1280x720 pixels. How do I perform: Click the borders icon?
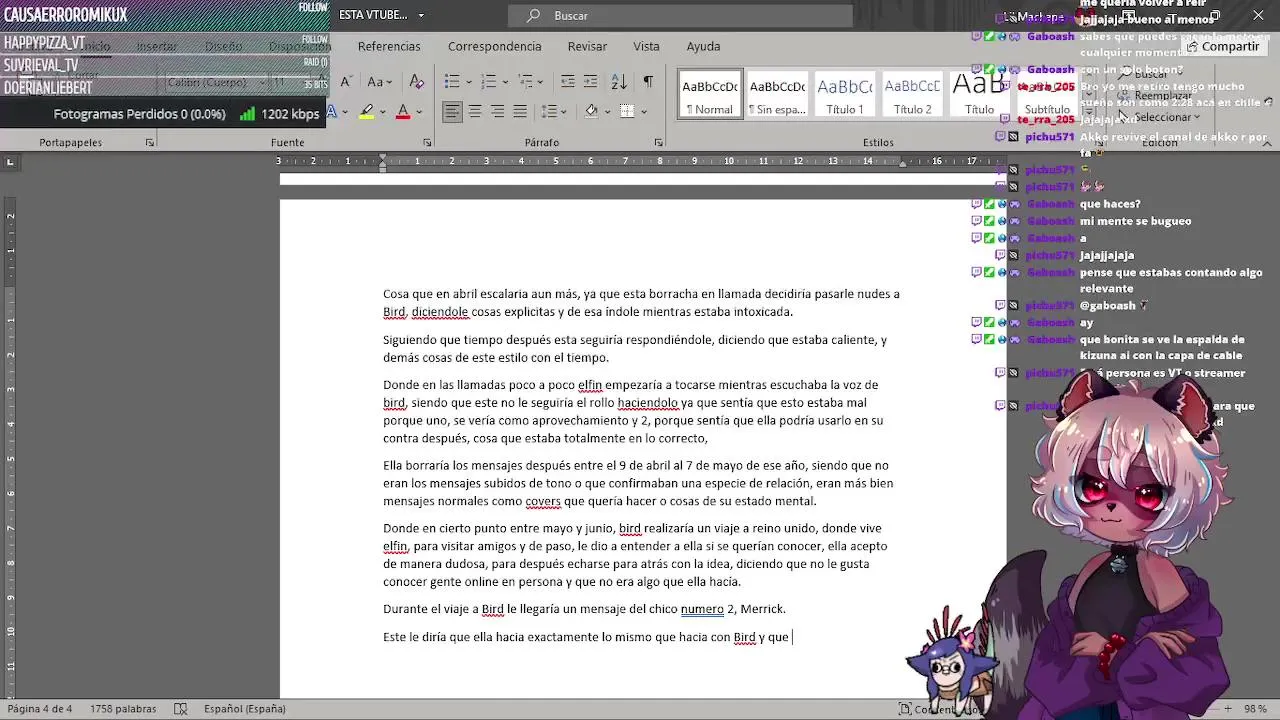pyautogui.click(x=627, y=111)
